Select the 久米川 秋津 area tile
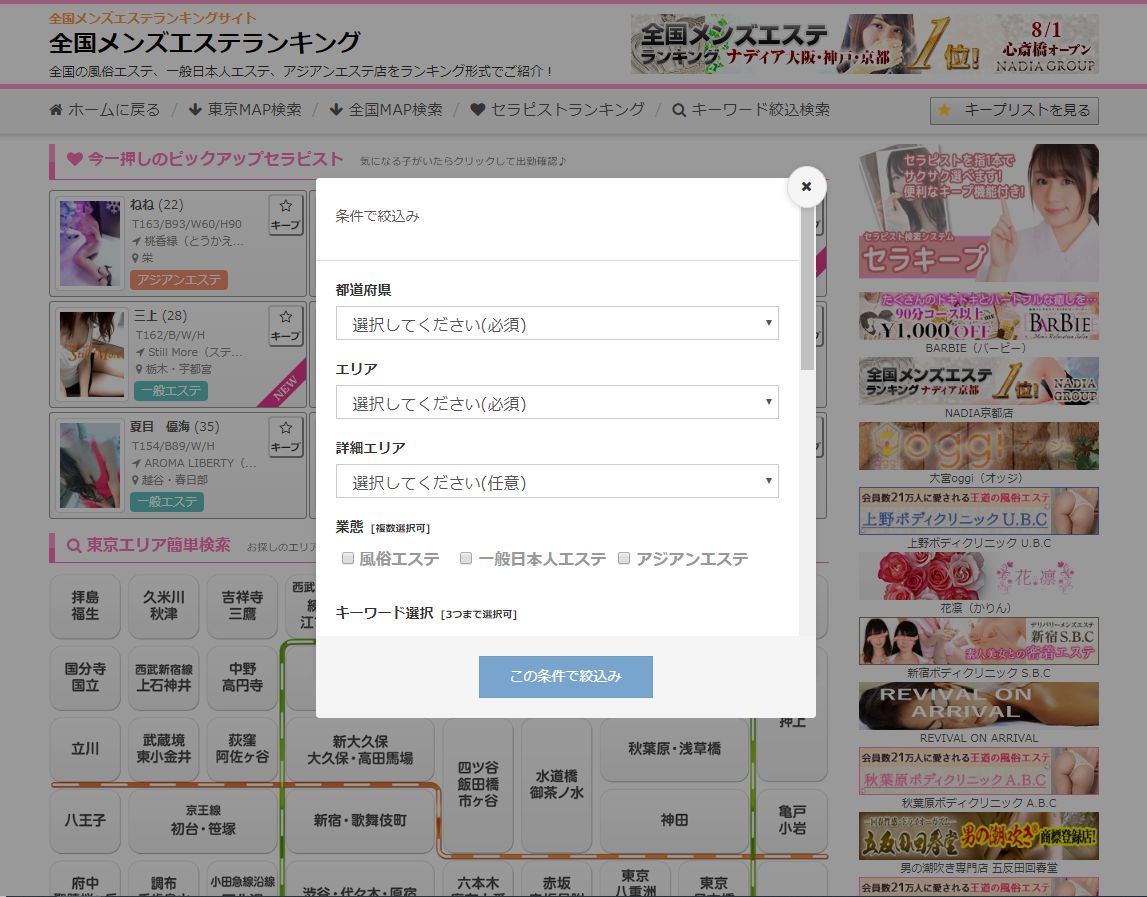The width and height of the screenshot is (1147, 897). coord(164,606)
